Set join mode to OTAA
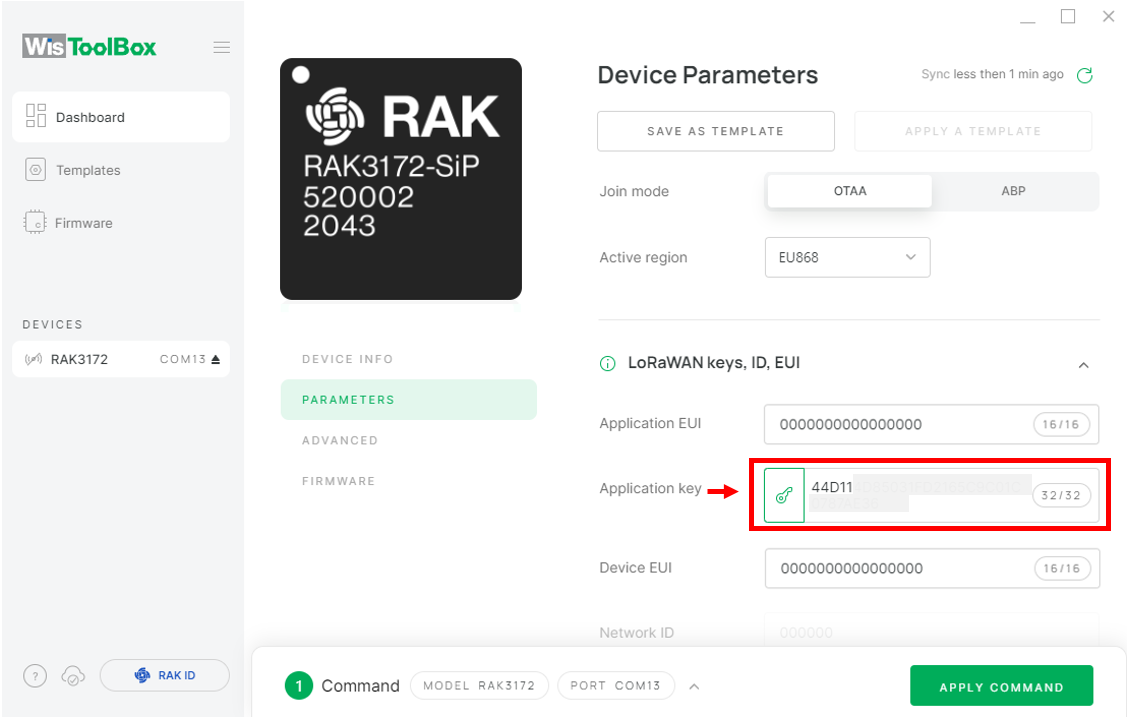The width and height of the screenshot is (1130, 717). click(x=850, y=191)
